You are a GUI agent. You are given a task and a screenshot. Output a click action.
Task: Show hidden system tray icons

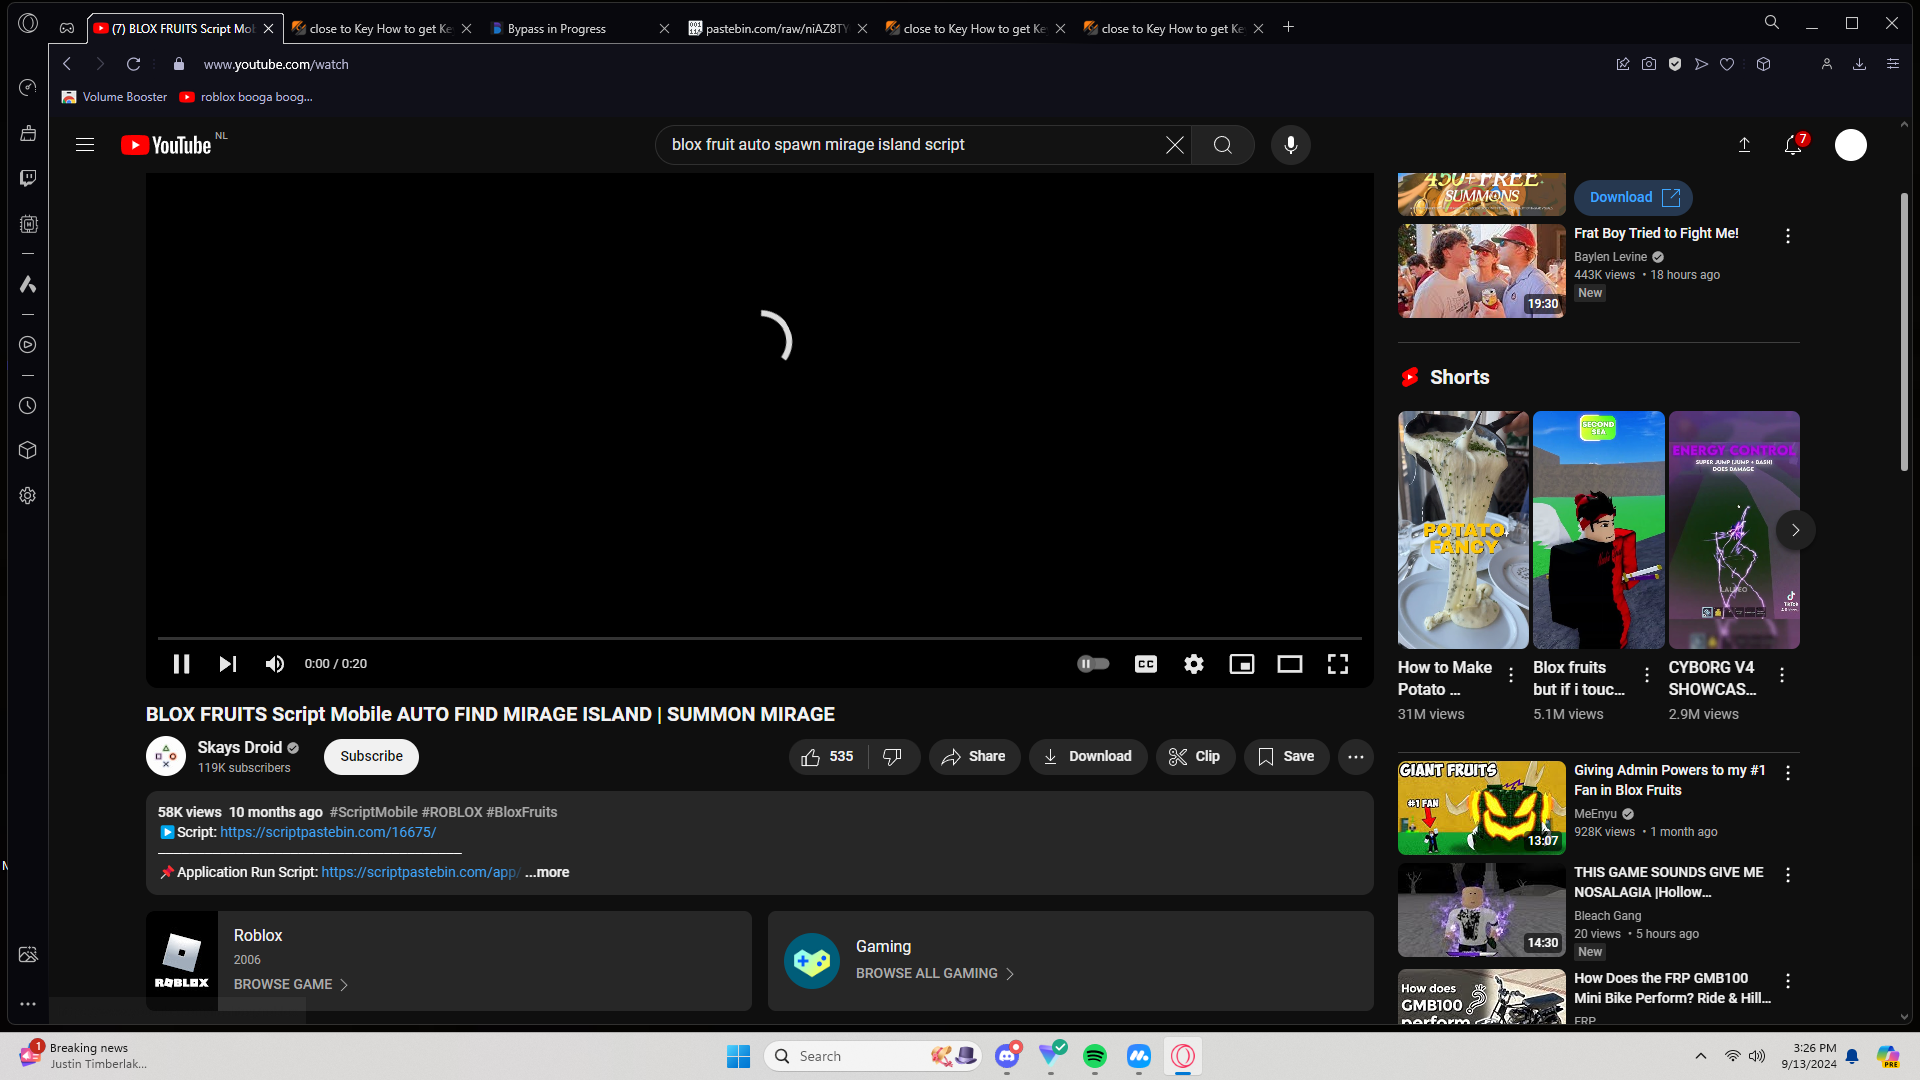1701,1056
